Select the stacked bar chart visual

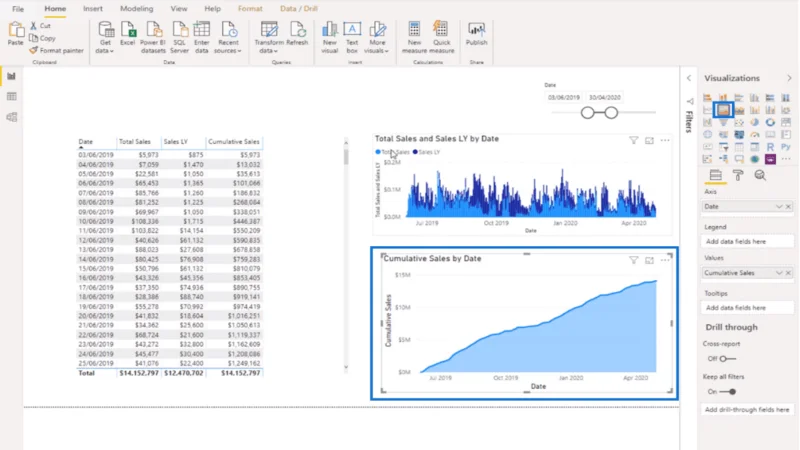707,97
